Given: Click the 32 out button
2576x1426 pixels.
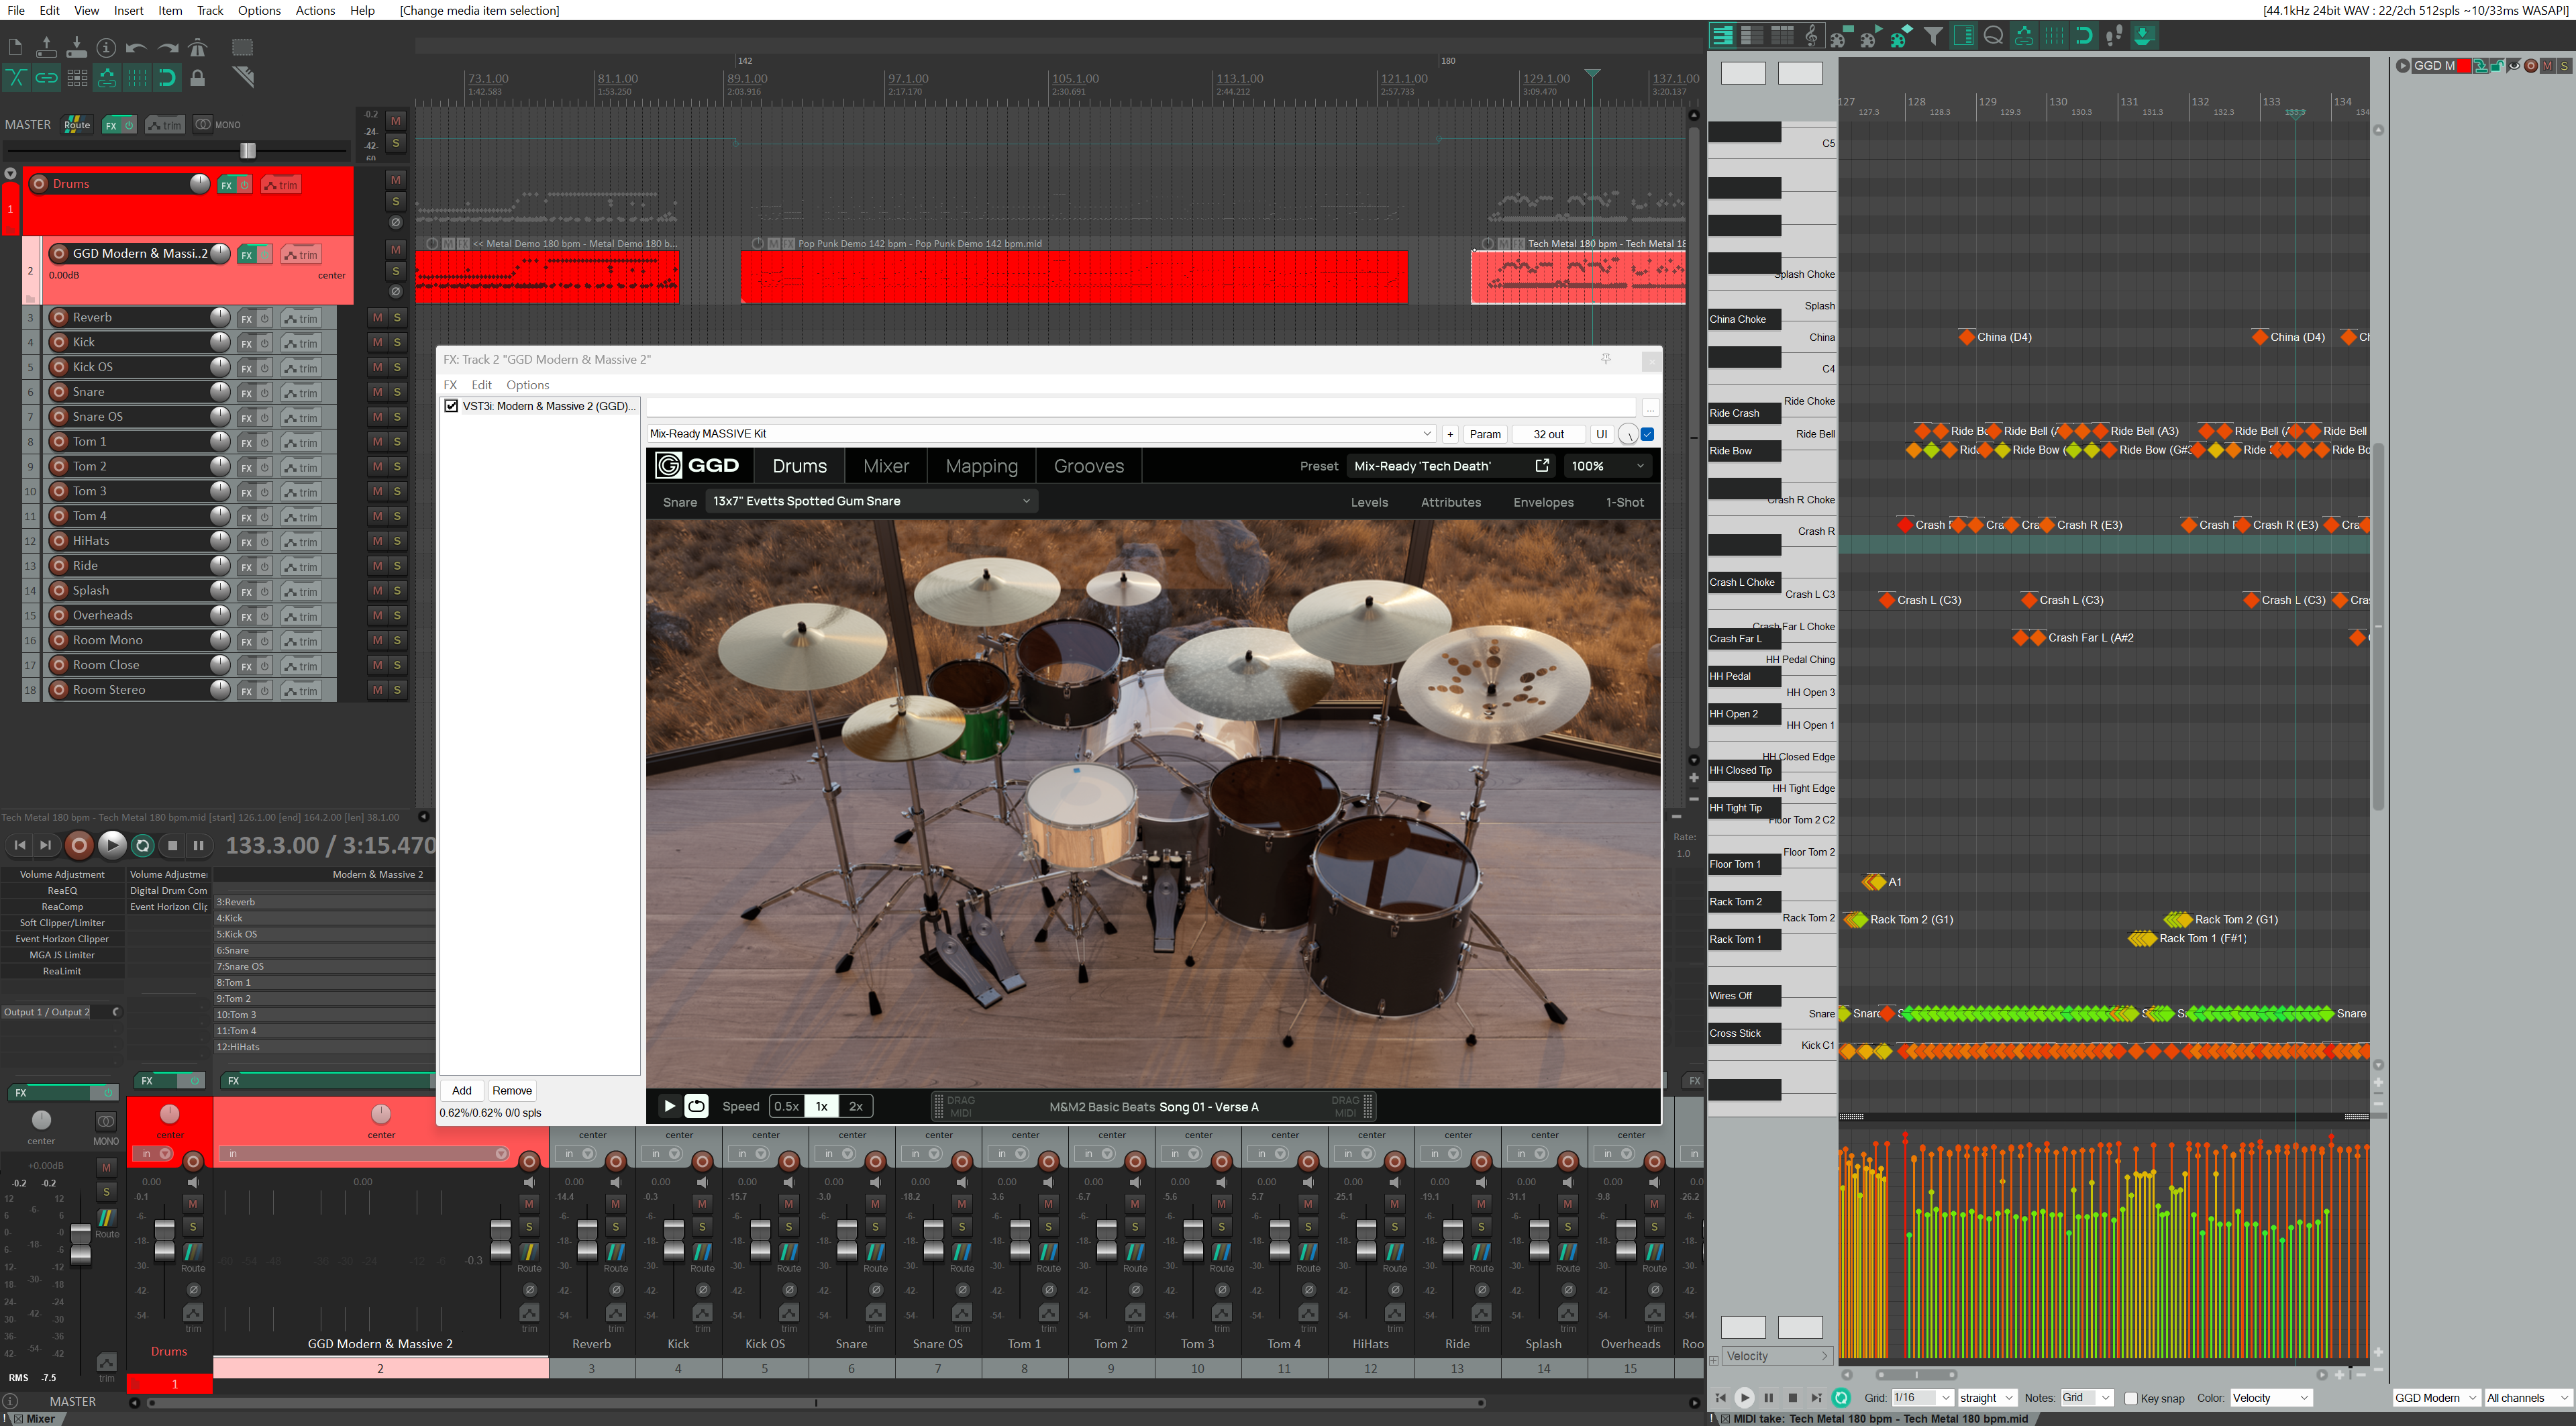Looking at the screenshot, I should coord(1548,434).
